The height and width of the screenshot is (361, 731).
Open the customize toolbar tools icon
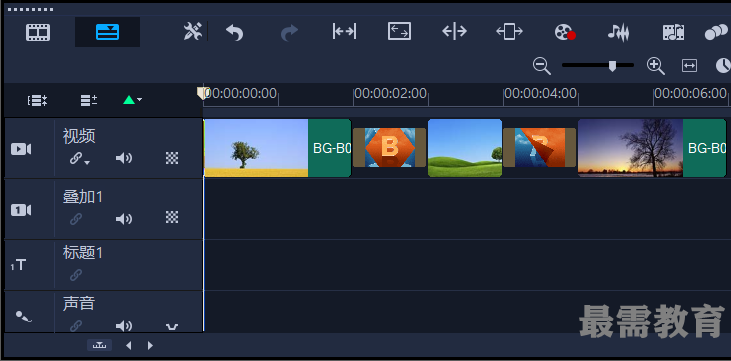192,32
